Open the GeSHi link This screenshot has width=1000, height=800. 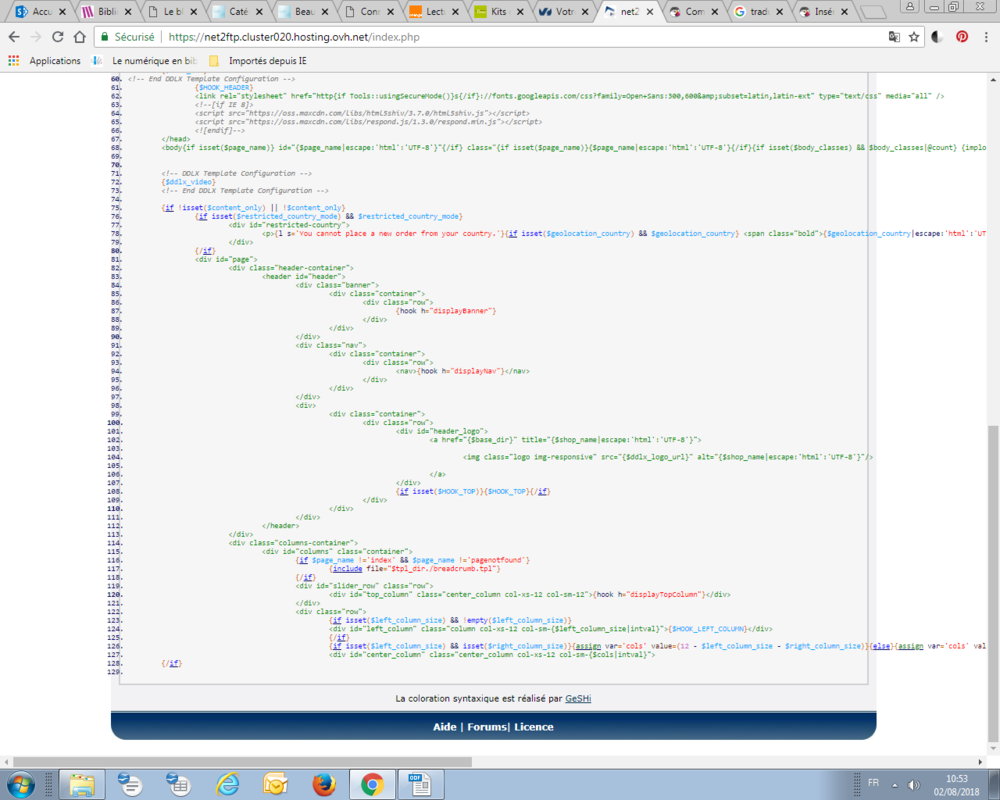(578, 698)
